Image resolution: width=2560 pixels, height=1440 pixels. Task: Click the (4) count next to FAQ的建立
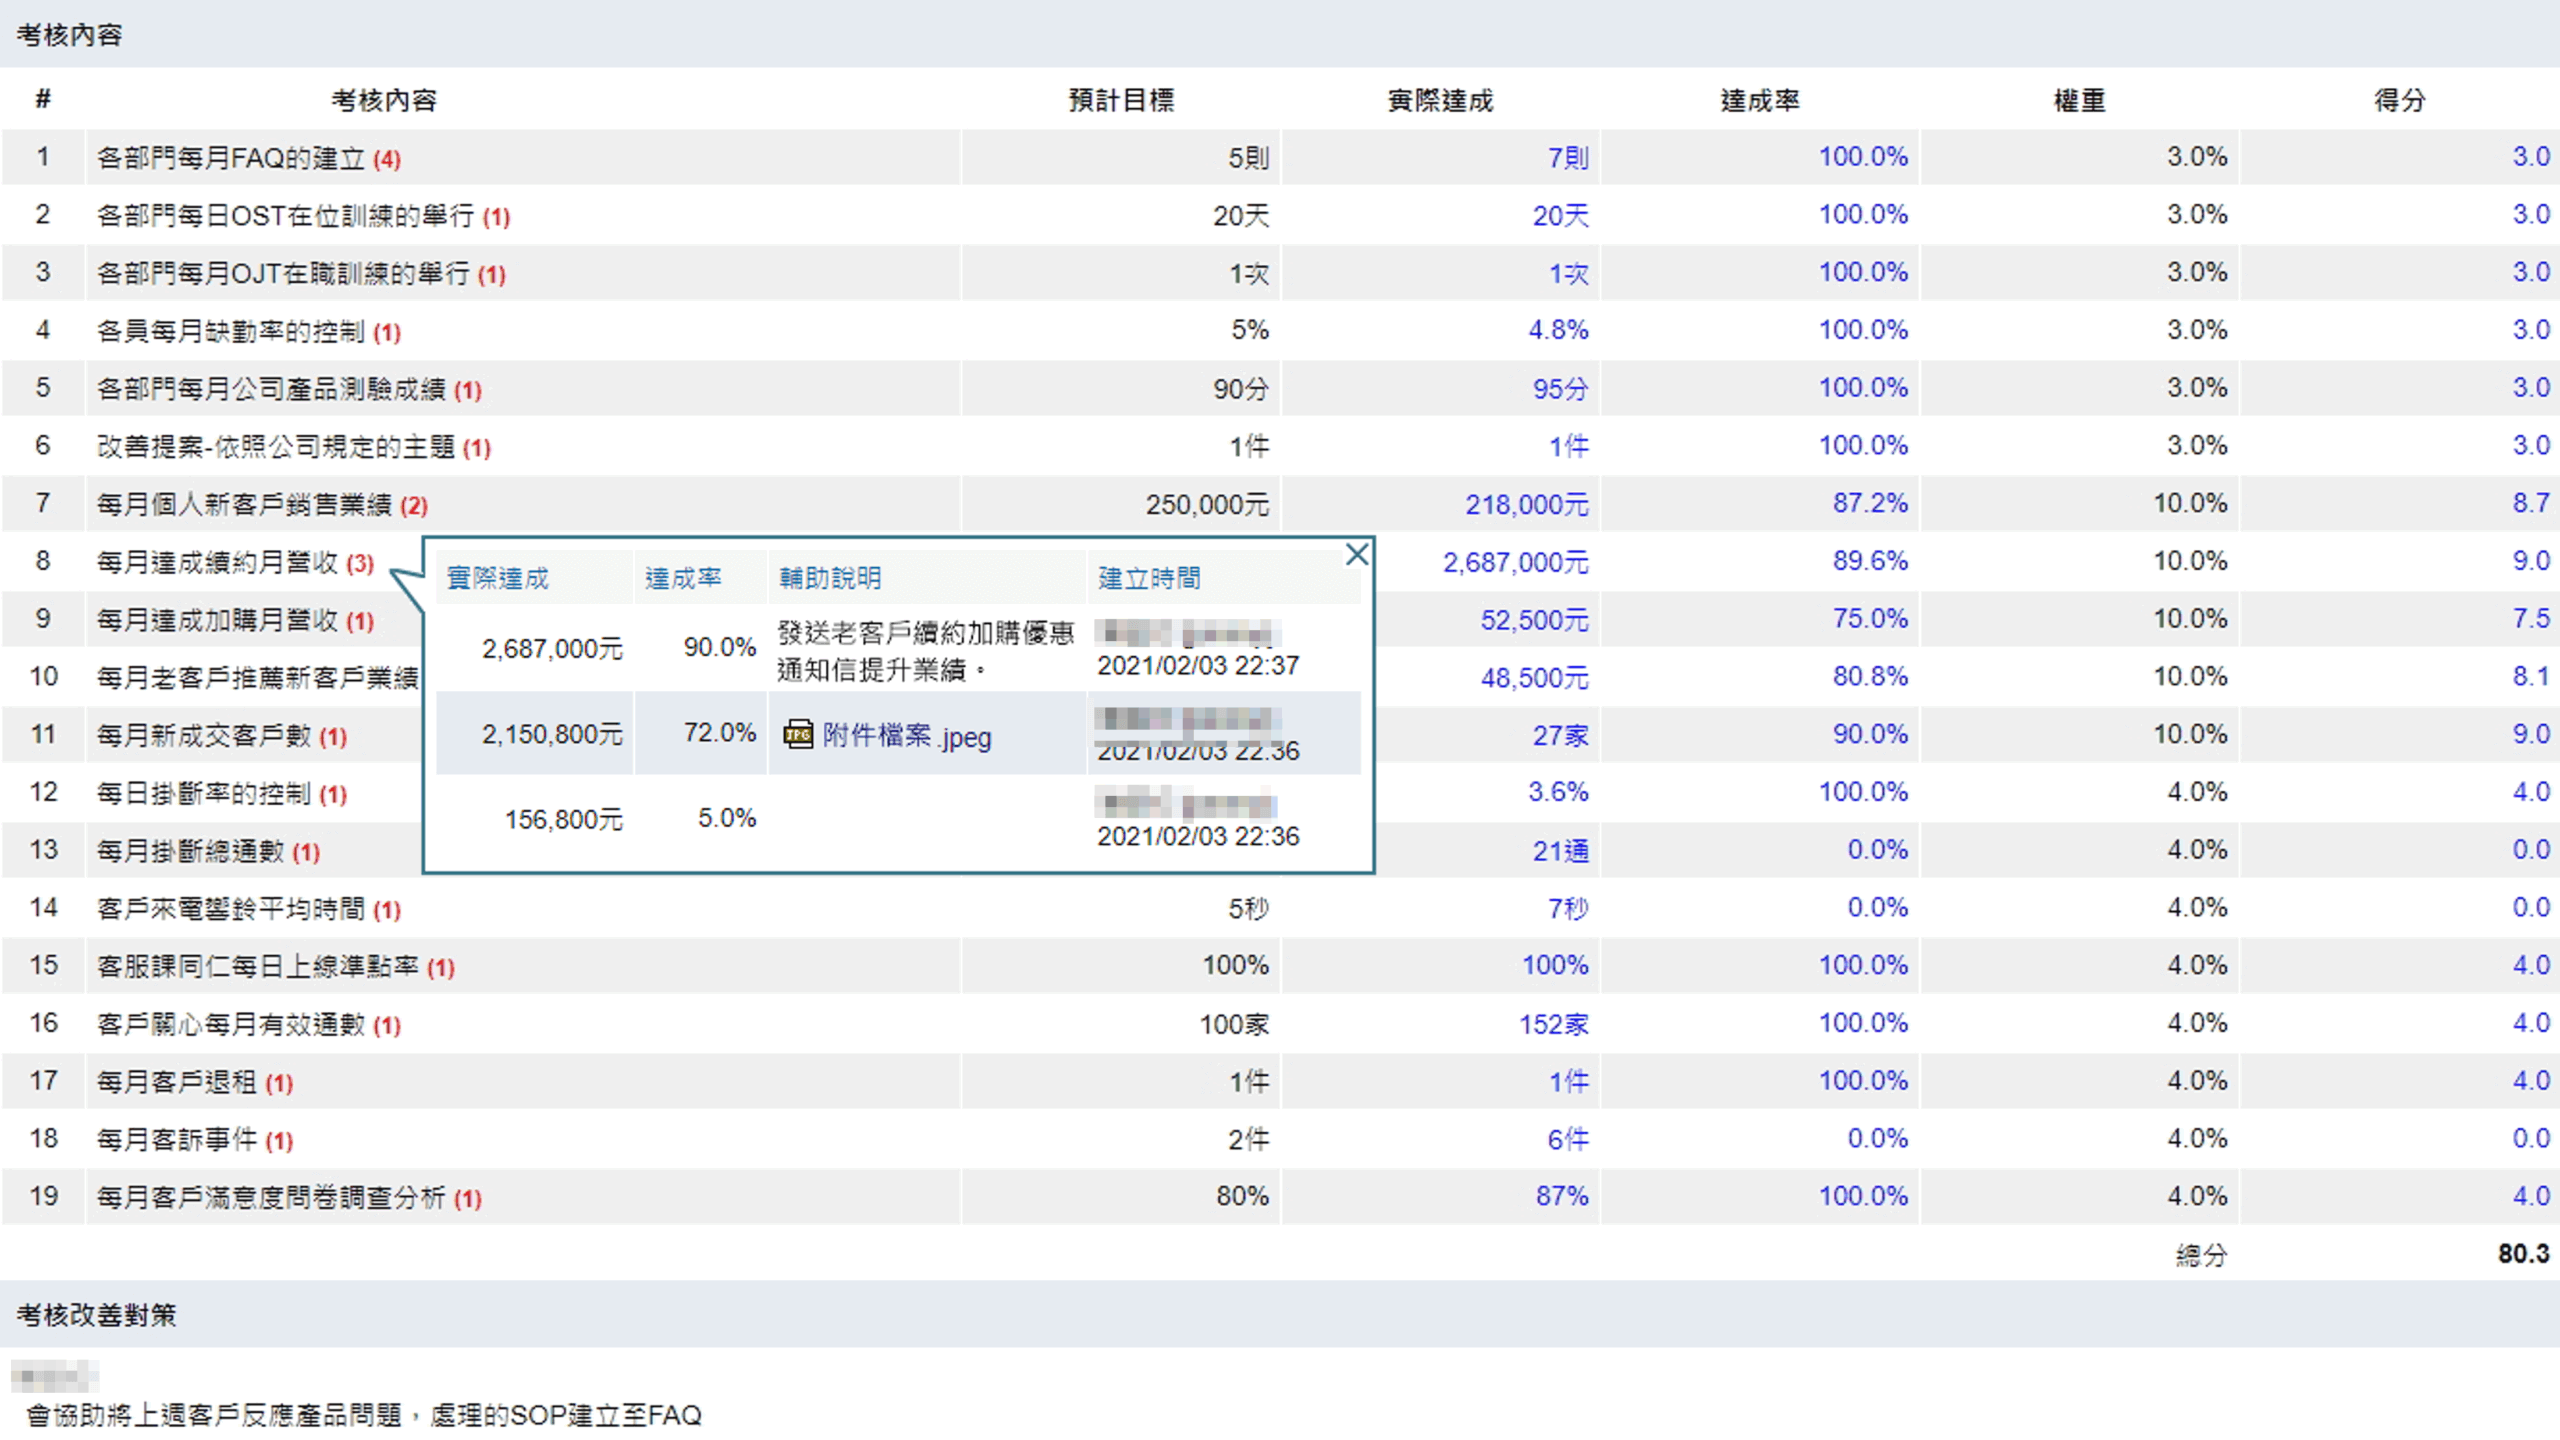[387, 159]
